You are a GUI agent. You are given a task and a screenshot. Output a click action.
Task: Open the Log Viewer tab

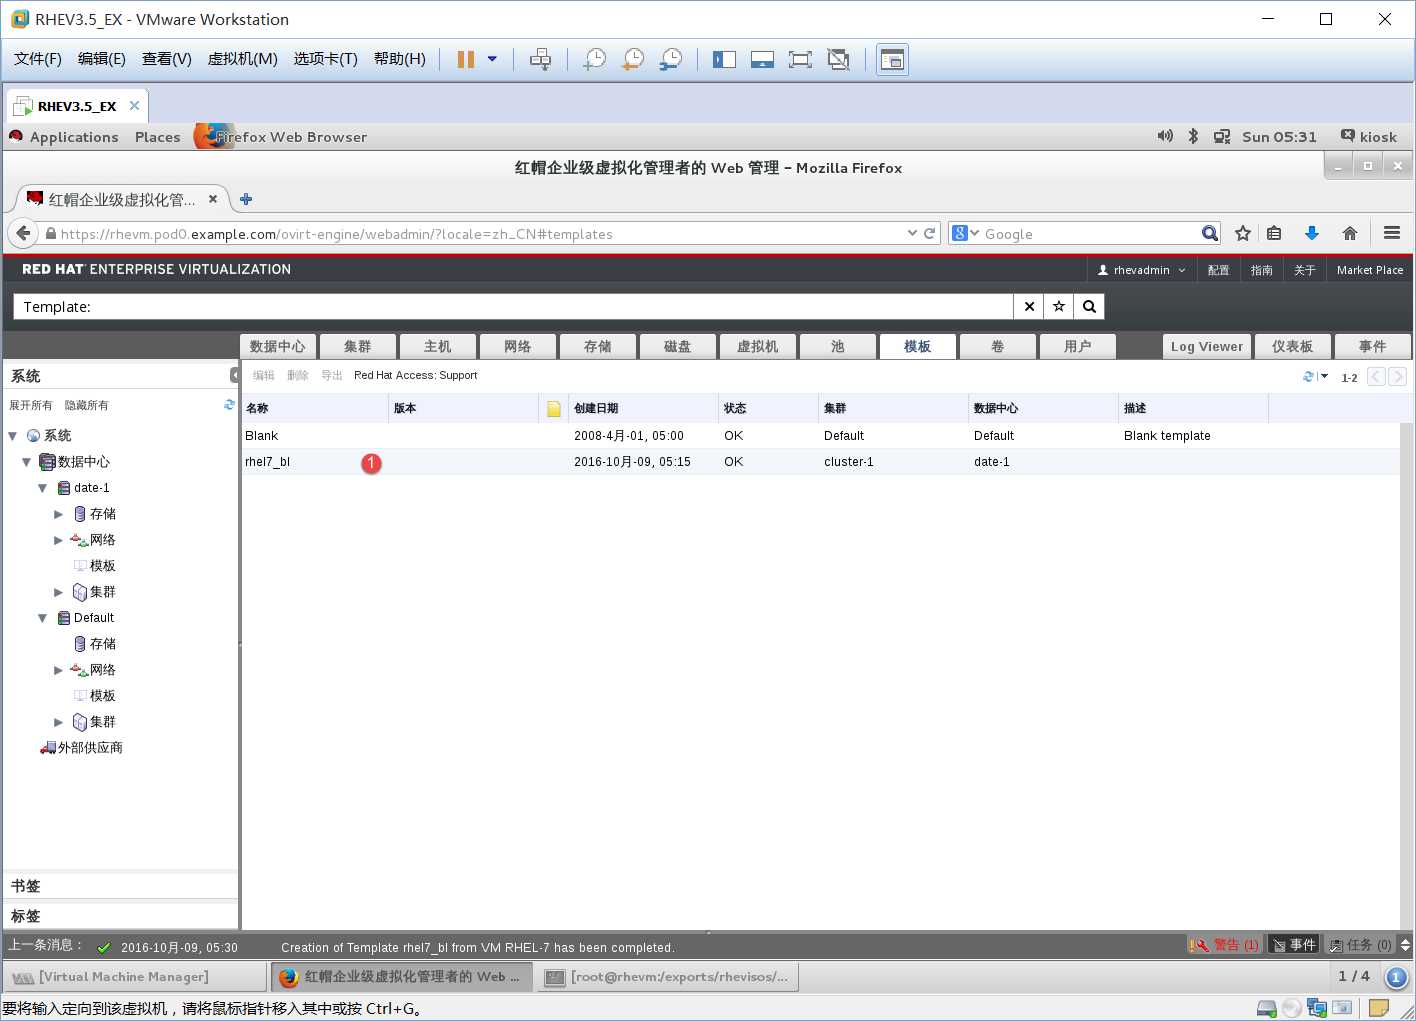pyautogui.click(x=1207, y=346)
